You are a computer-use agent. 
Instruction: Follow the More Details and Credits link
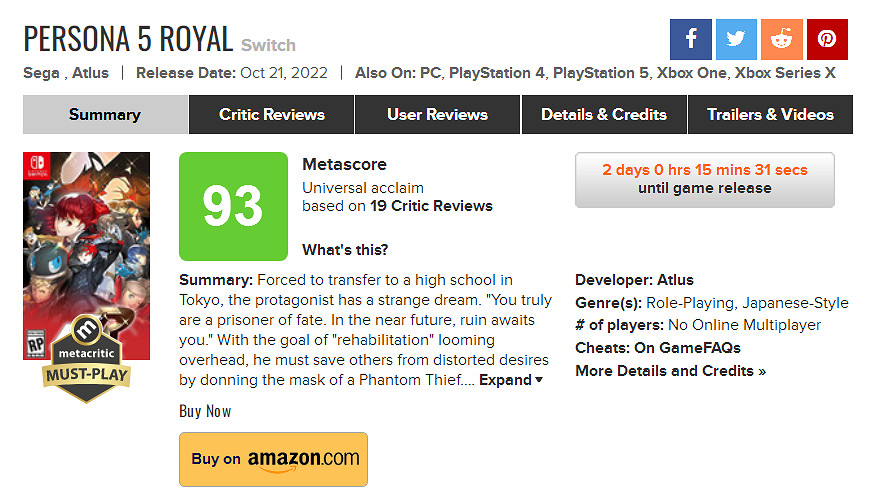click(x=670, y=371)
